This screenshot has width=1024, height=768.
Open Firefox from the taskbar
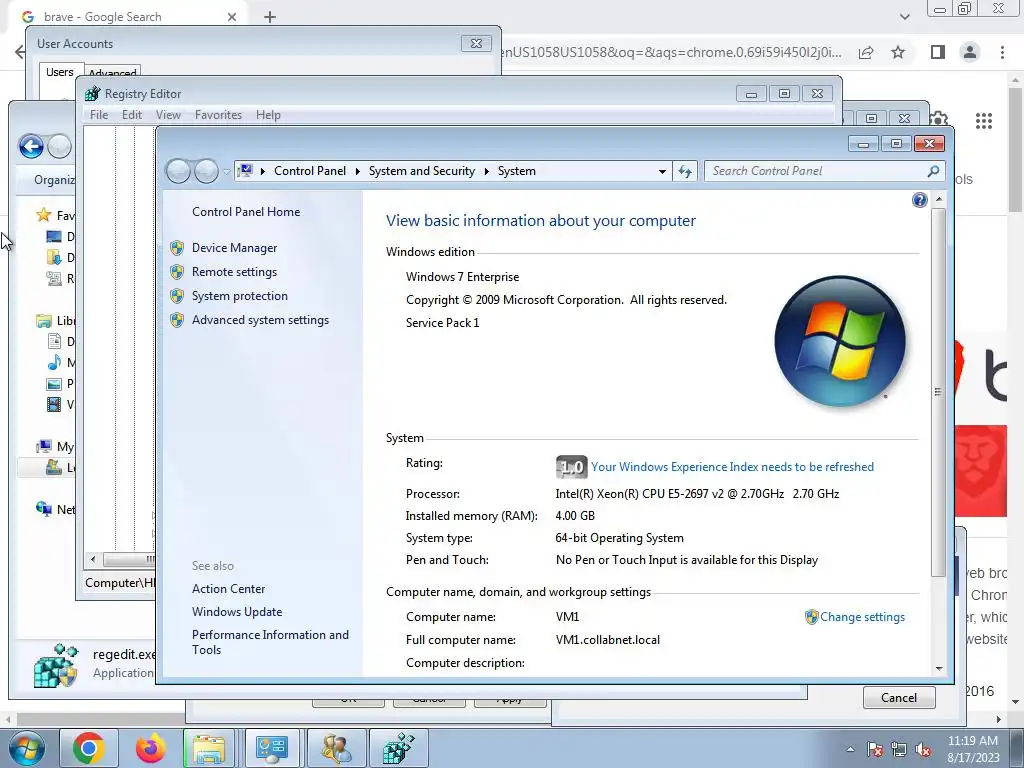pos(150,748)
